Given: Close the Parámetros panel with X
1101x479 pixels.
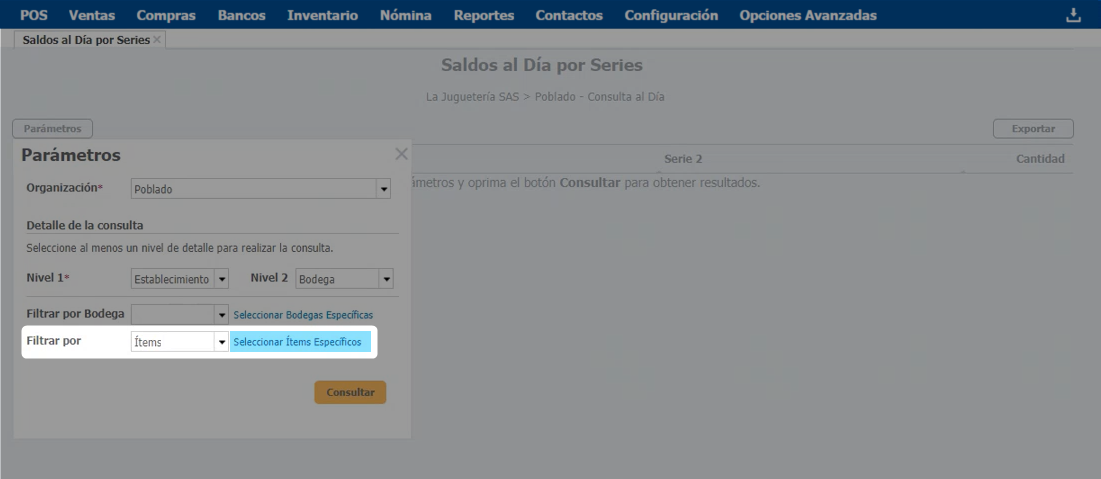Looking at the screenshot, I should click(x=401, y=154).
